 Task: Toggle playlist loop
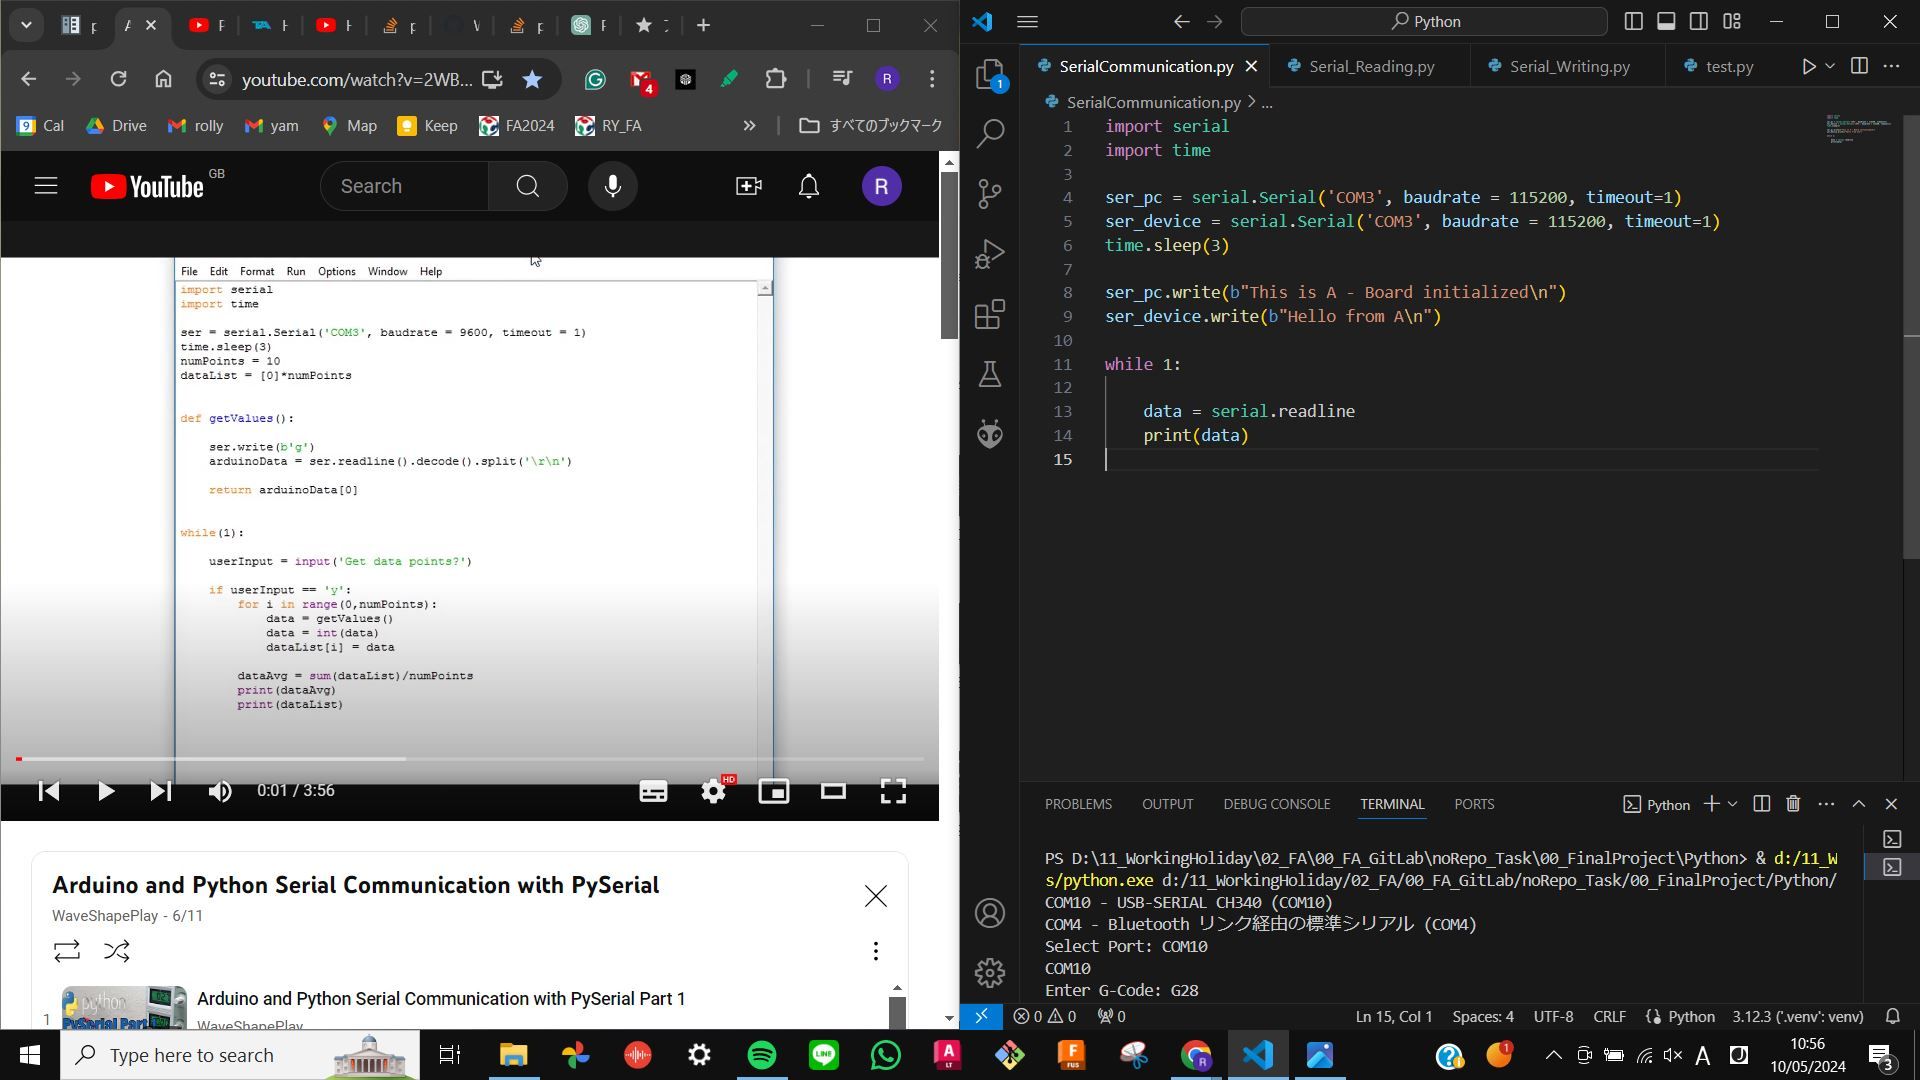click(67, 951)
